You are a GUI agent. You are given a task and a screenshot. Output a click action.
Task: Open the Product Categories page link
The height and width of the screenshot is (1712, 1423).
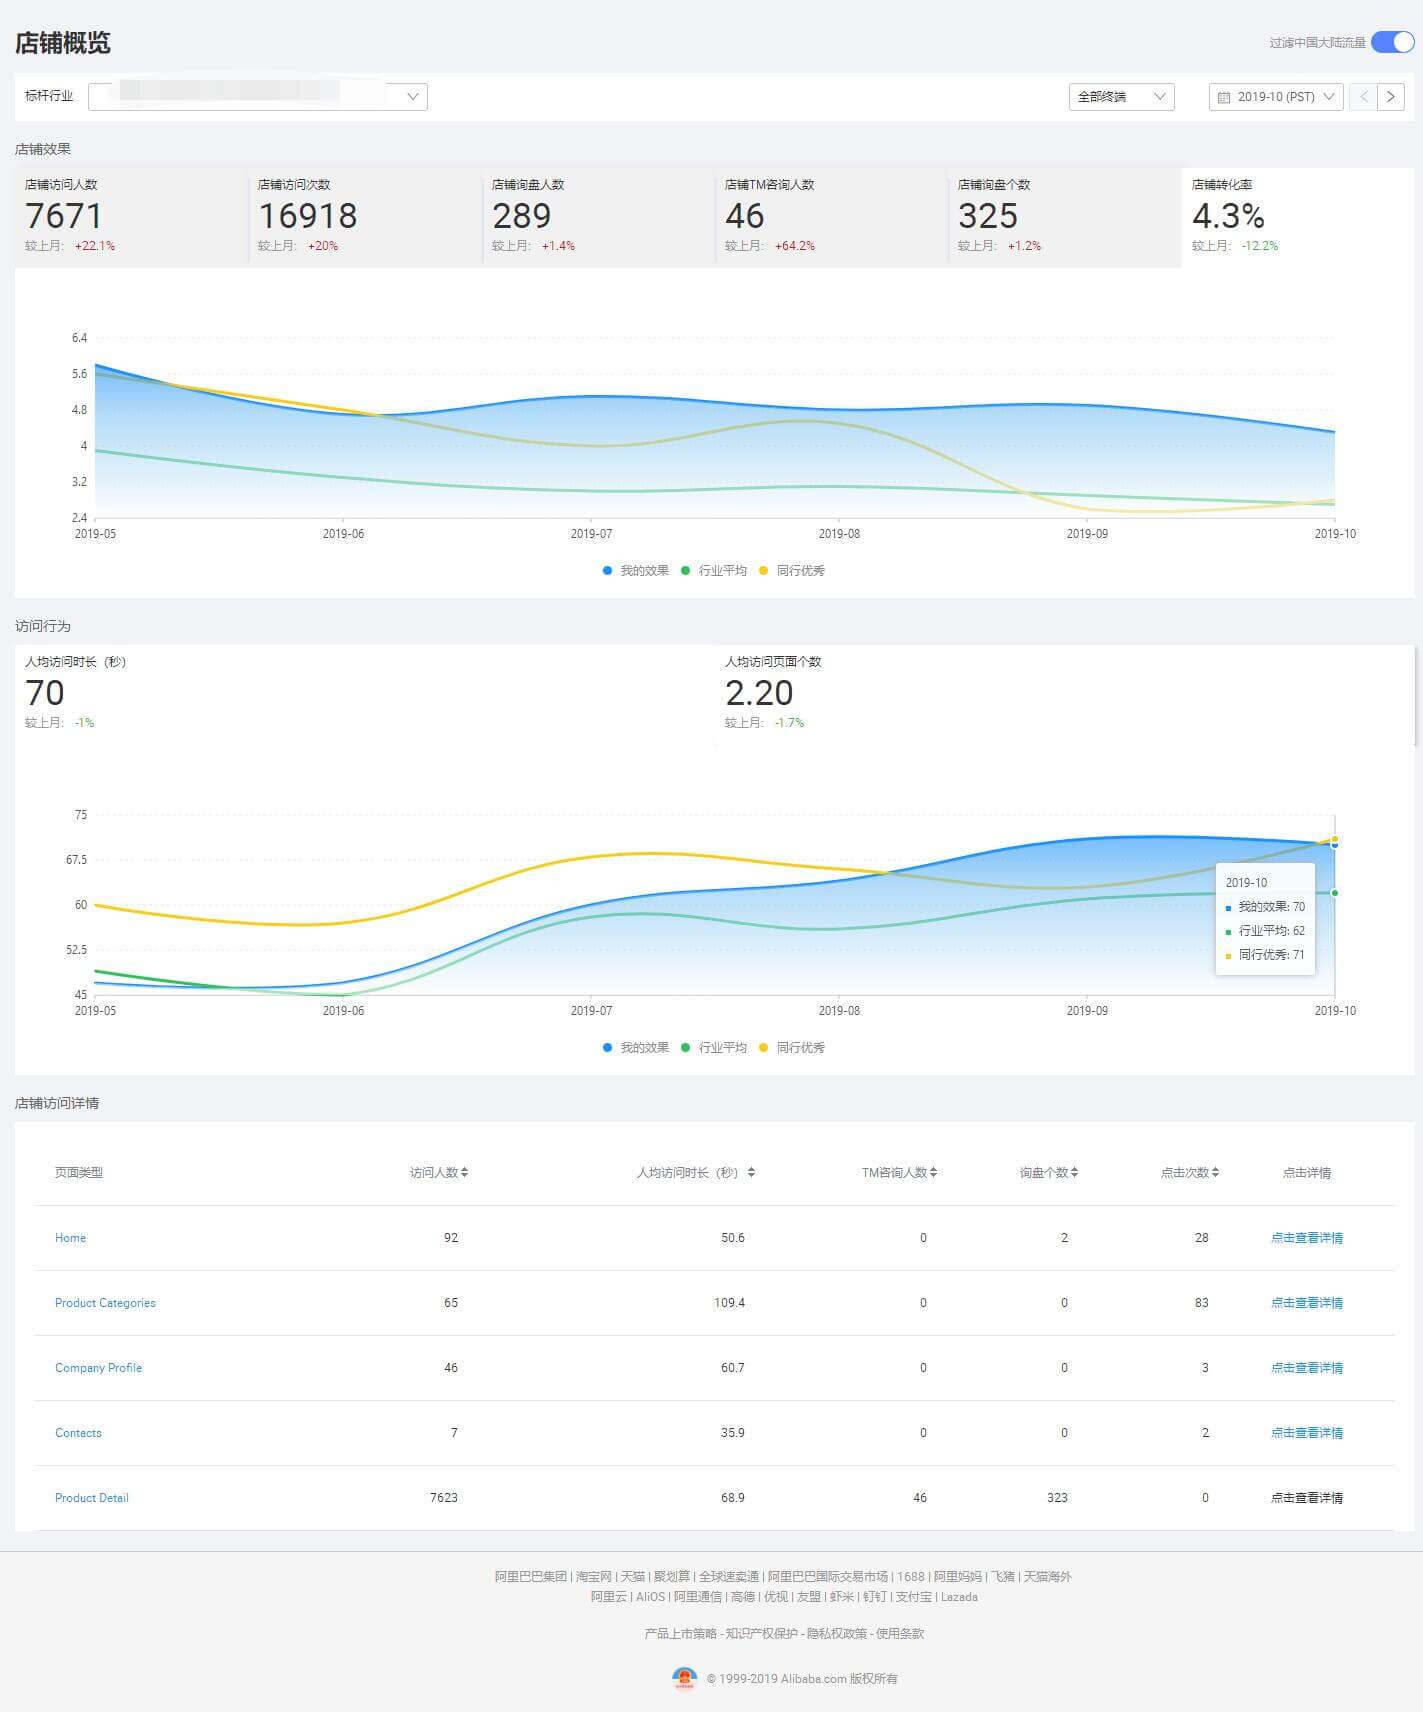point(105,1303)
